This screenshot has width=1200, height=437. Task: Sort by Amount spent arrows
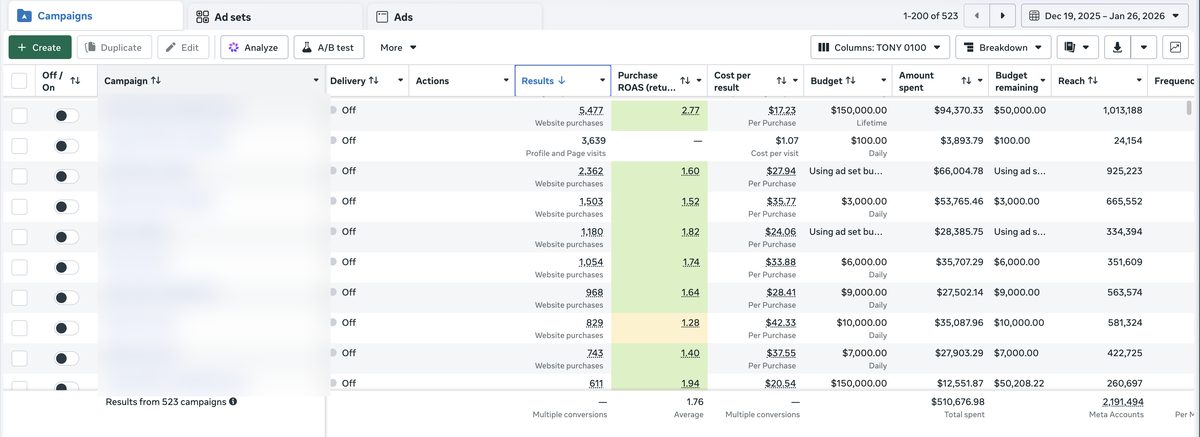point(966,81)
